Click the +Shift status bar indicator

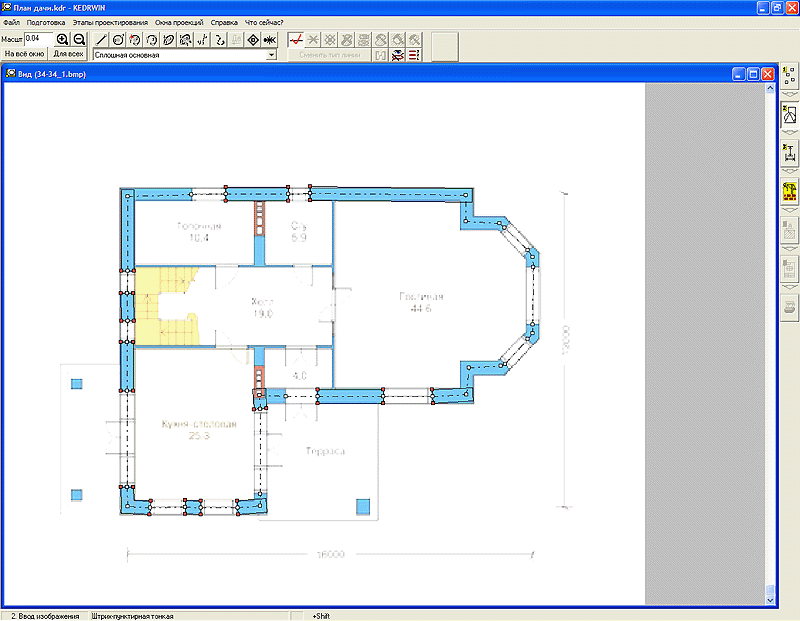[x=321, y=616]
